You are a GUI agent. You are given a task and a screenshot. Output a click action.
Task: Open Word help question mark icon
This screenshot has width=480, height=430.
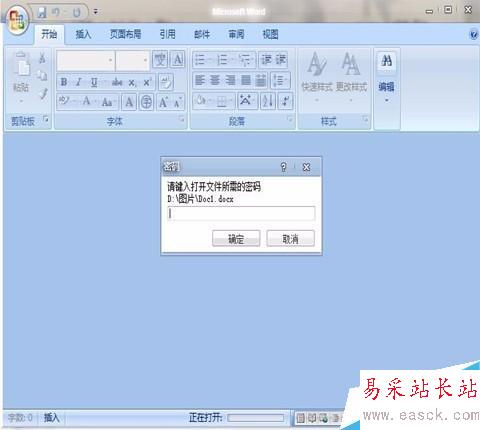click(x=473, y=34)
